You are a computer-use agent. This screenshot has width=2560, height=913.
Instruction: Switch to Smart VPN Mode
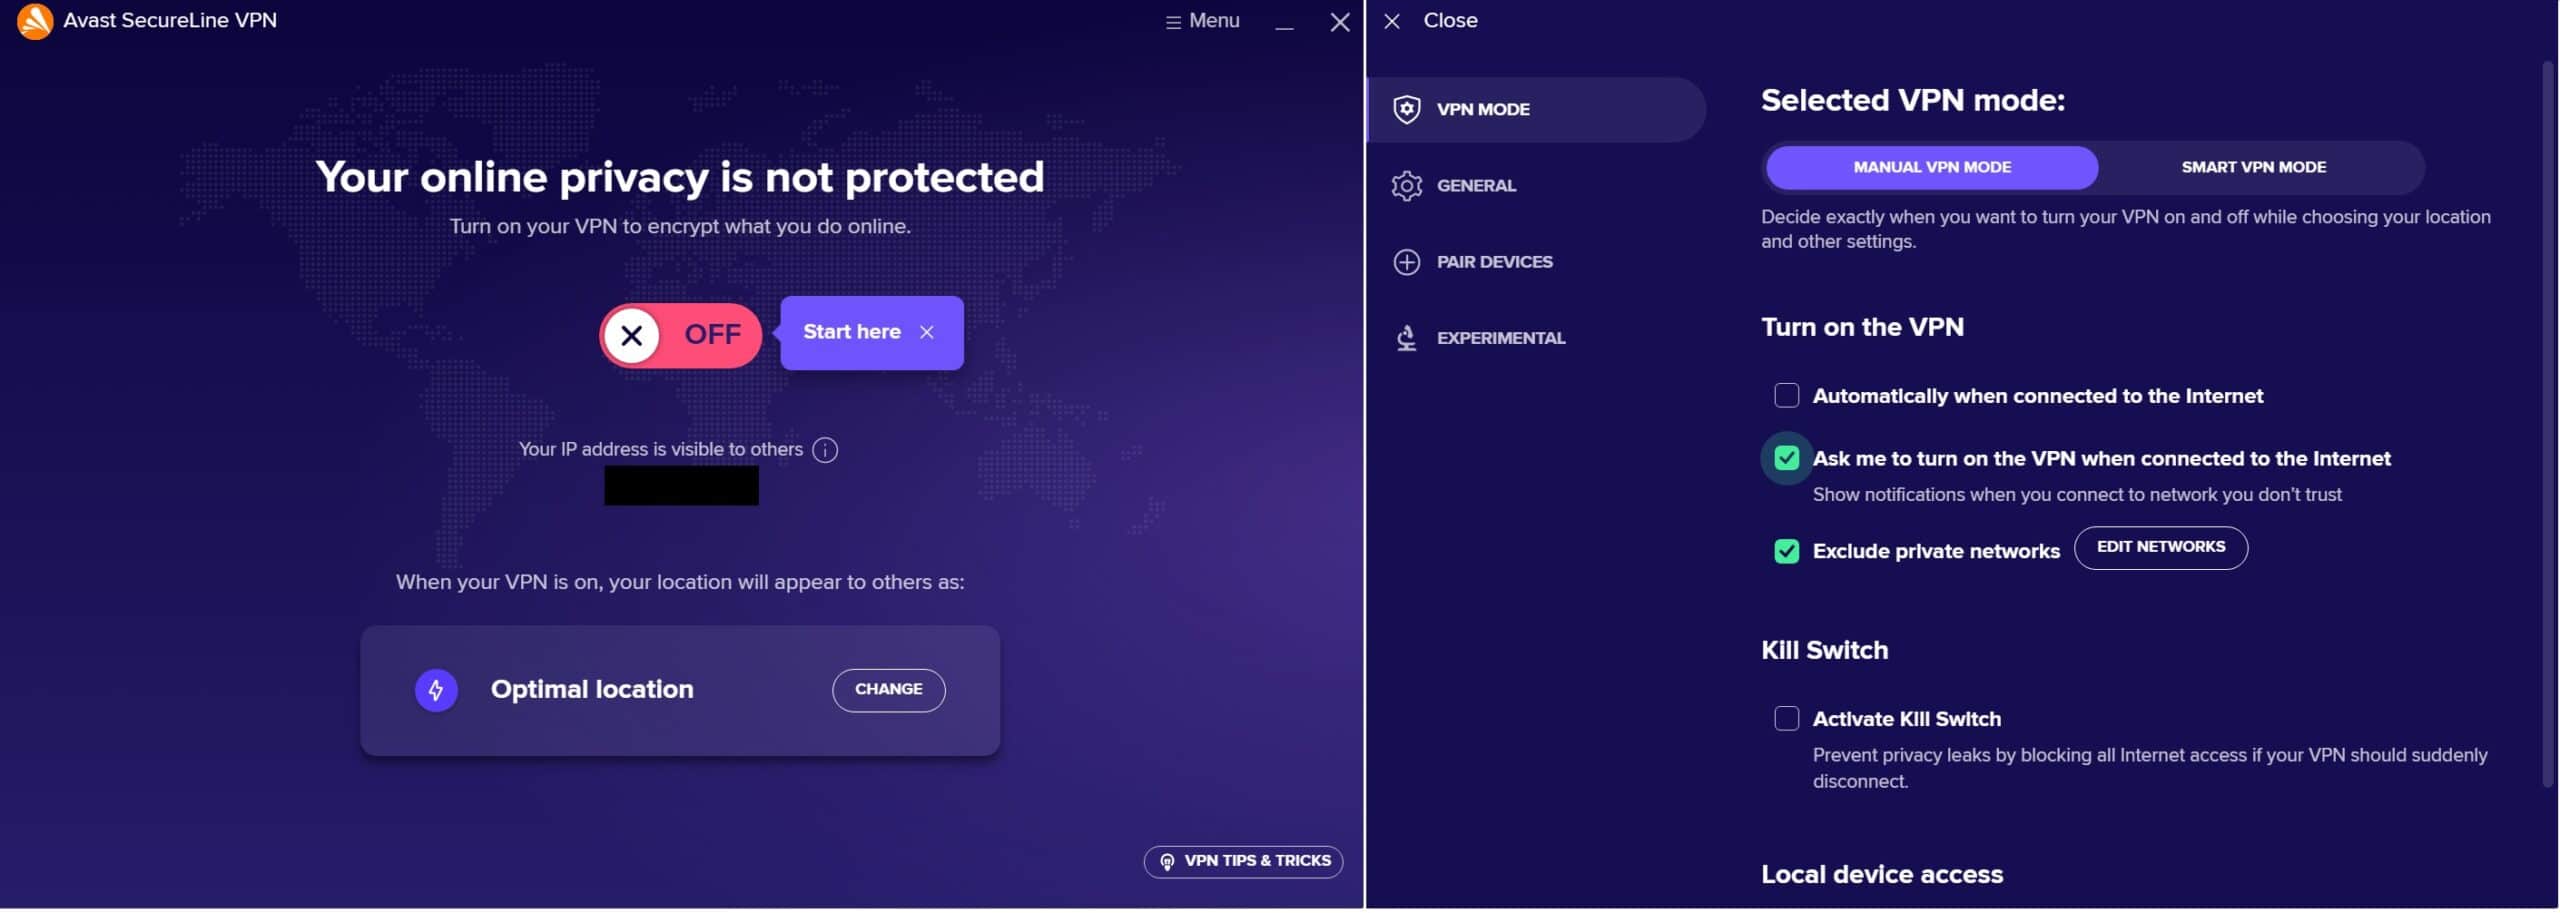point(2254,168)
